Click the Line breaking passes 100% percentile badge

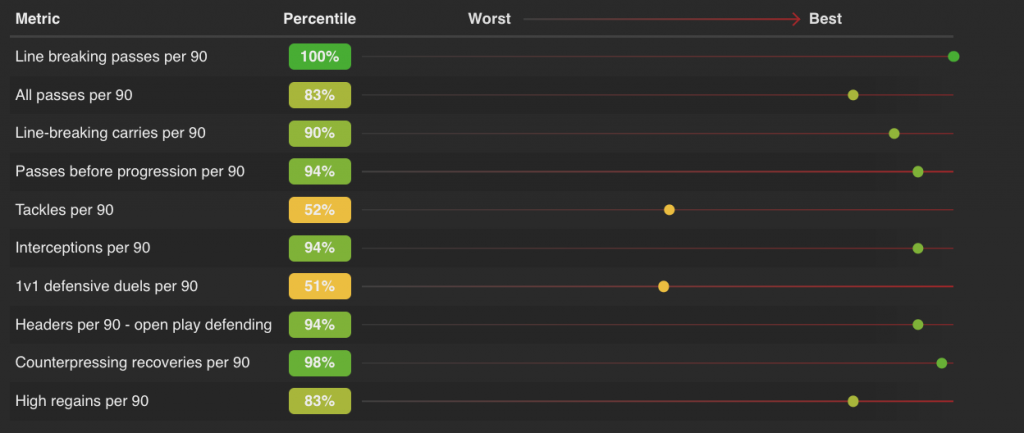tap(319, 57)
